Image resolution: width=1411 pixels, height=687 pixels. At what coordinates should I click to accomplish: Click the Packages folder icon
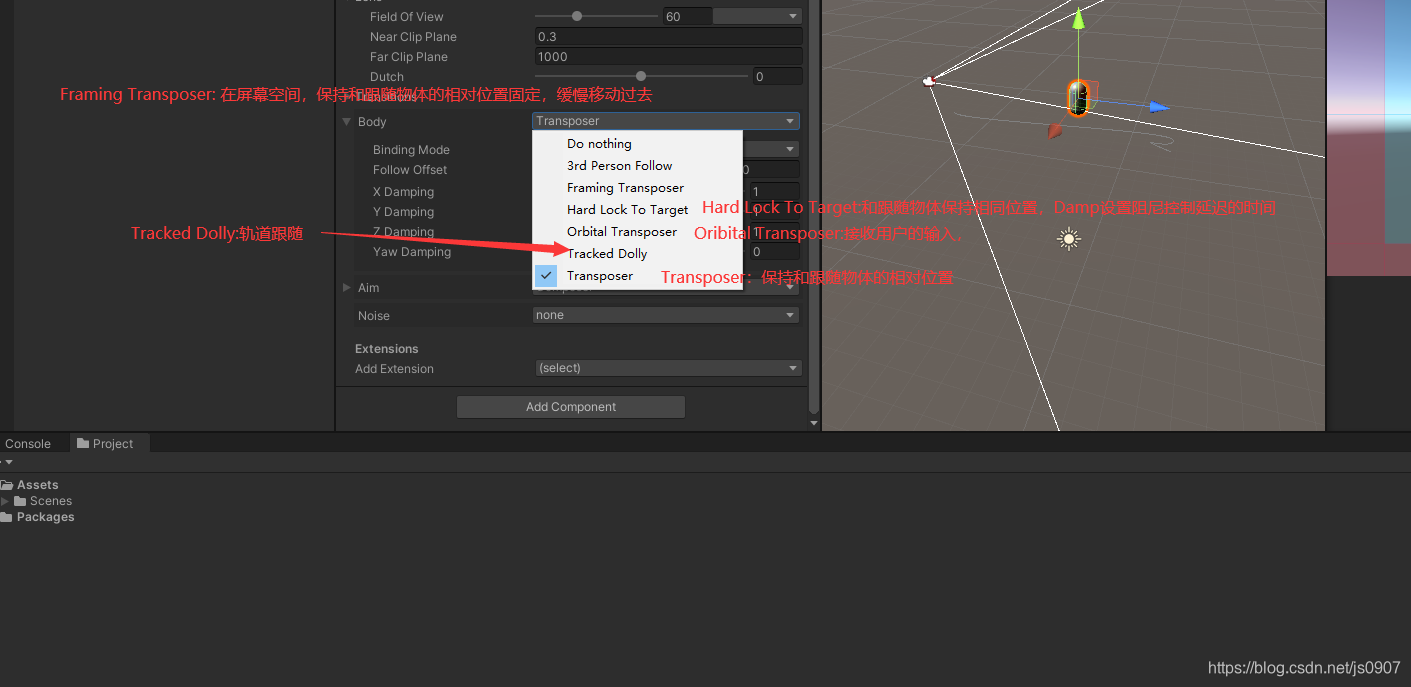[6, 517]
